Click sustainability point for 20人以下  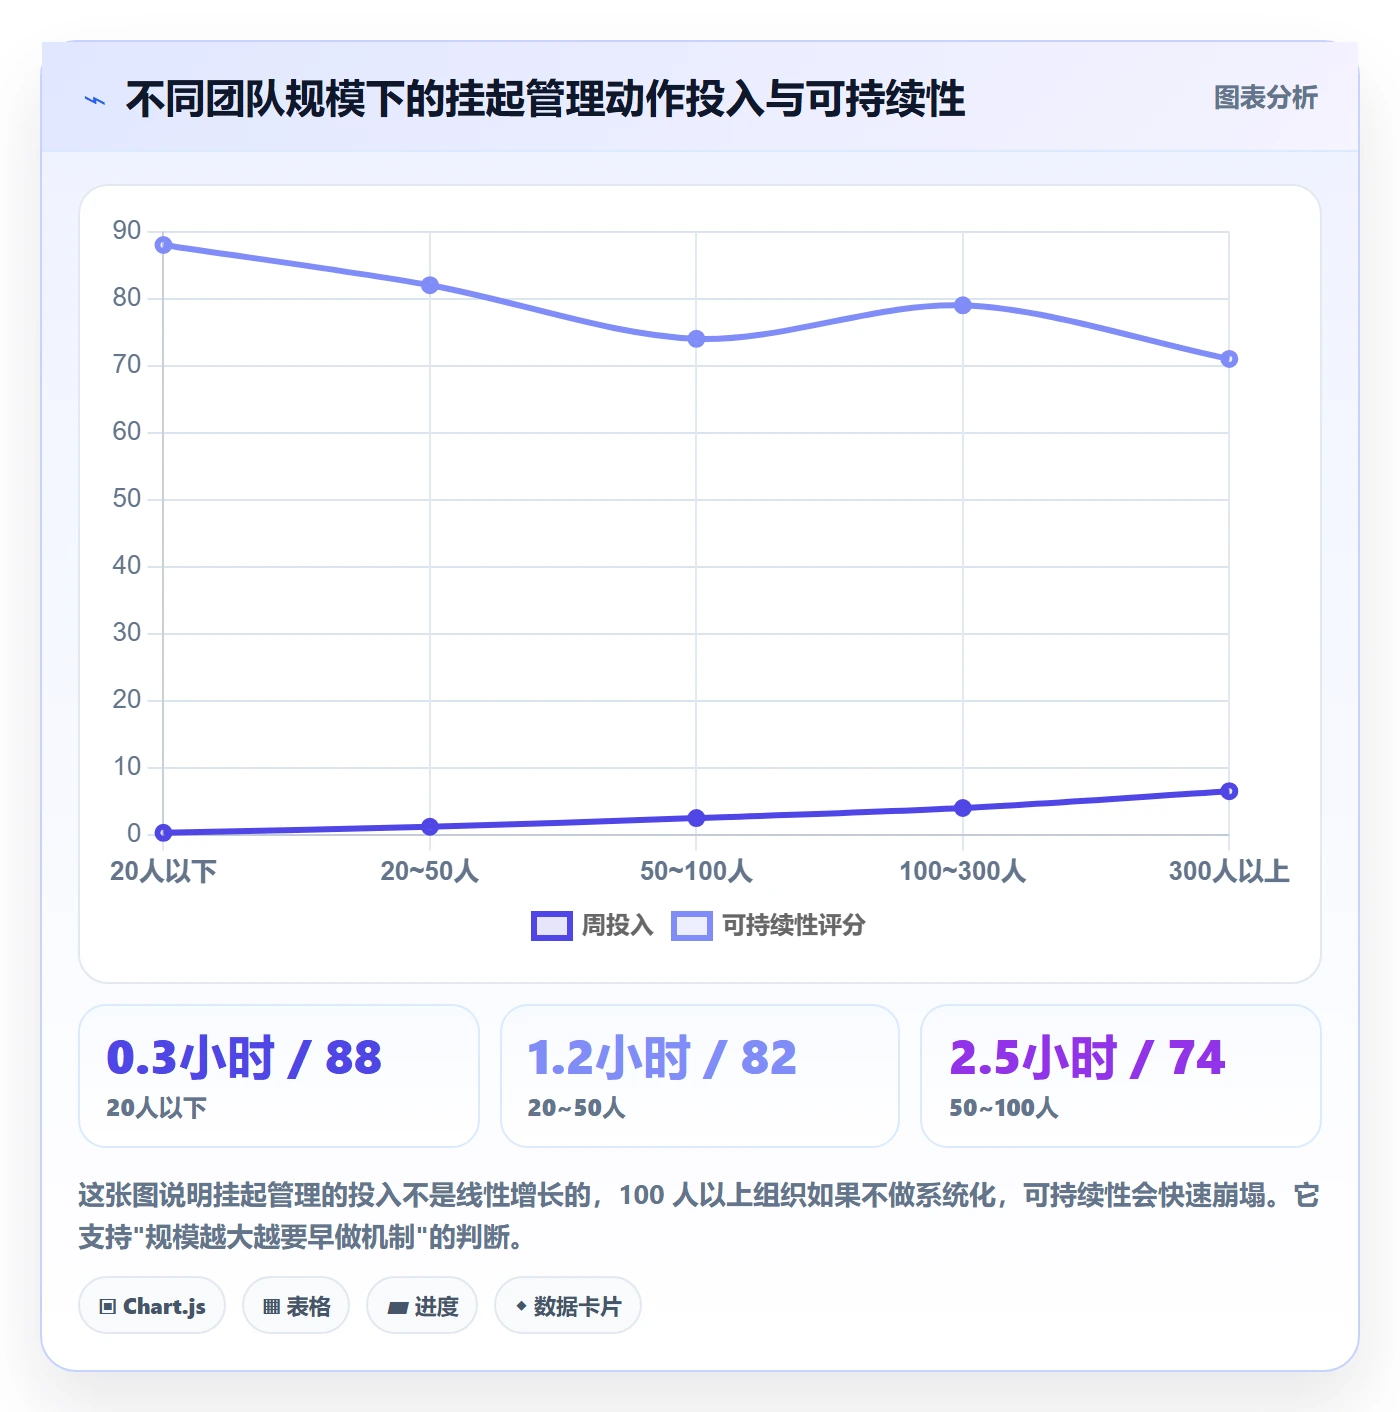(x=164, y=245)
